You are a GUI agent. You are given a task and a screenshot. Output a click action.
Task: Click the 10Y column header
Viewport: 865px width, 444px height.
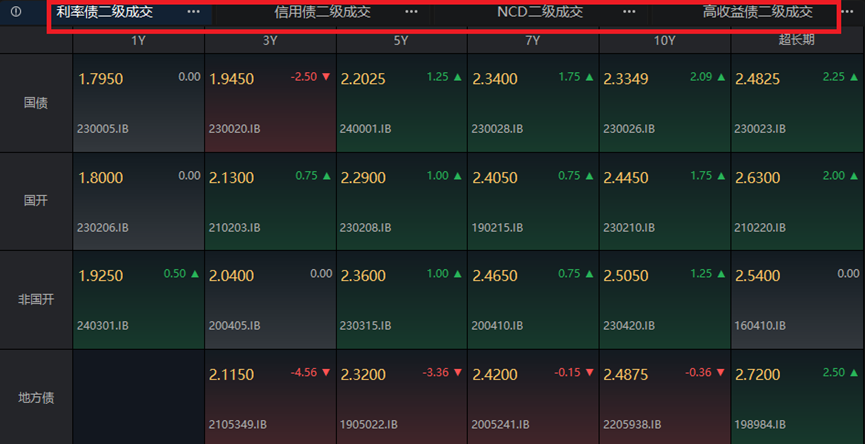pos(664,41)
